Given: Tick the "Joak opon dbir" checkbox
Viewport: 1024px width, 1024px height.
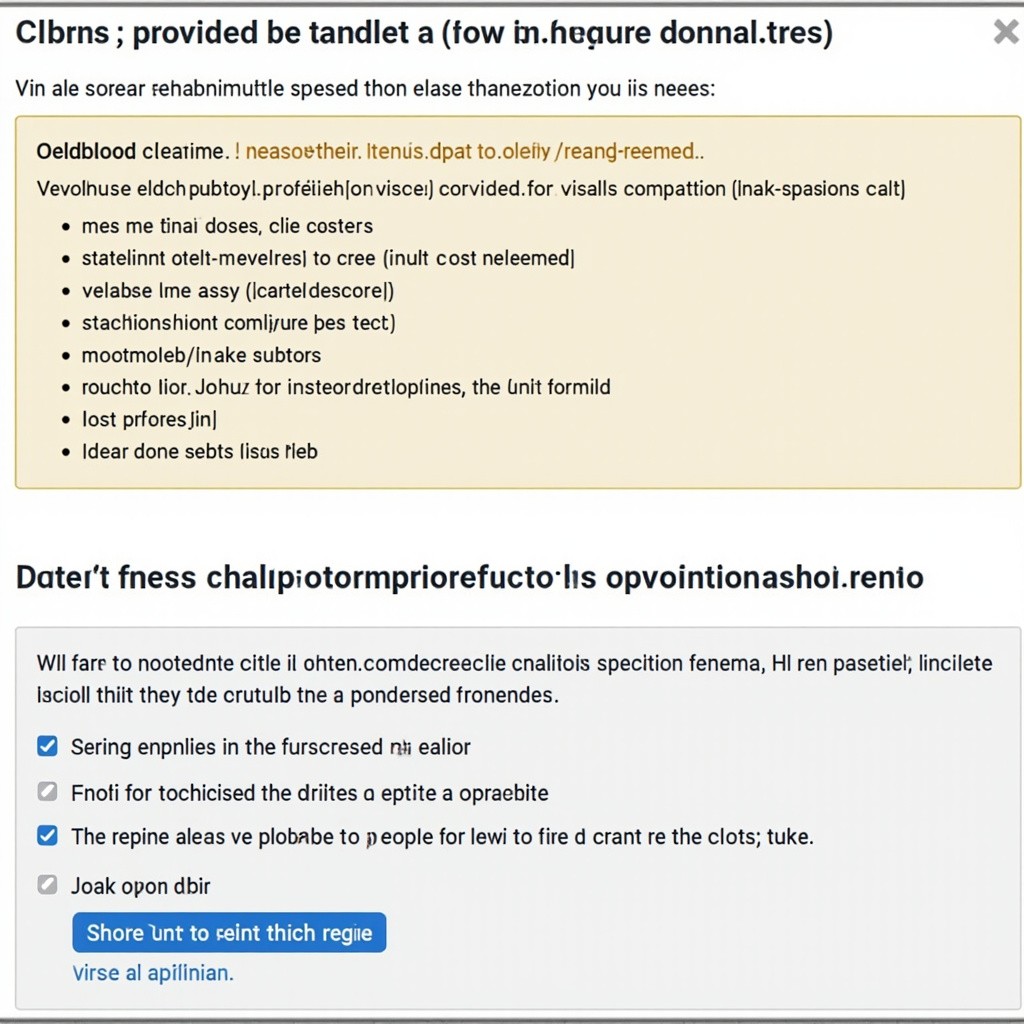Looking at the screenshot, I should (x=47, y=885).
